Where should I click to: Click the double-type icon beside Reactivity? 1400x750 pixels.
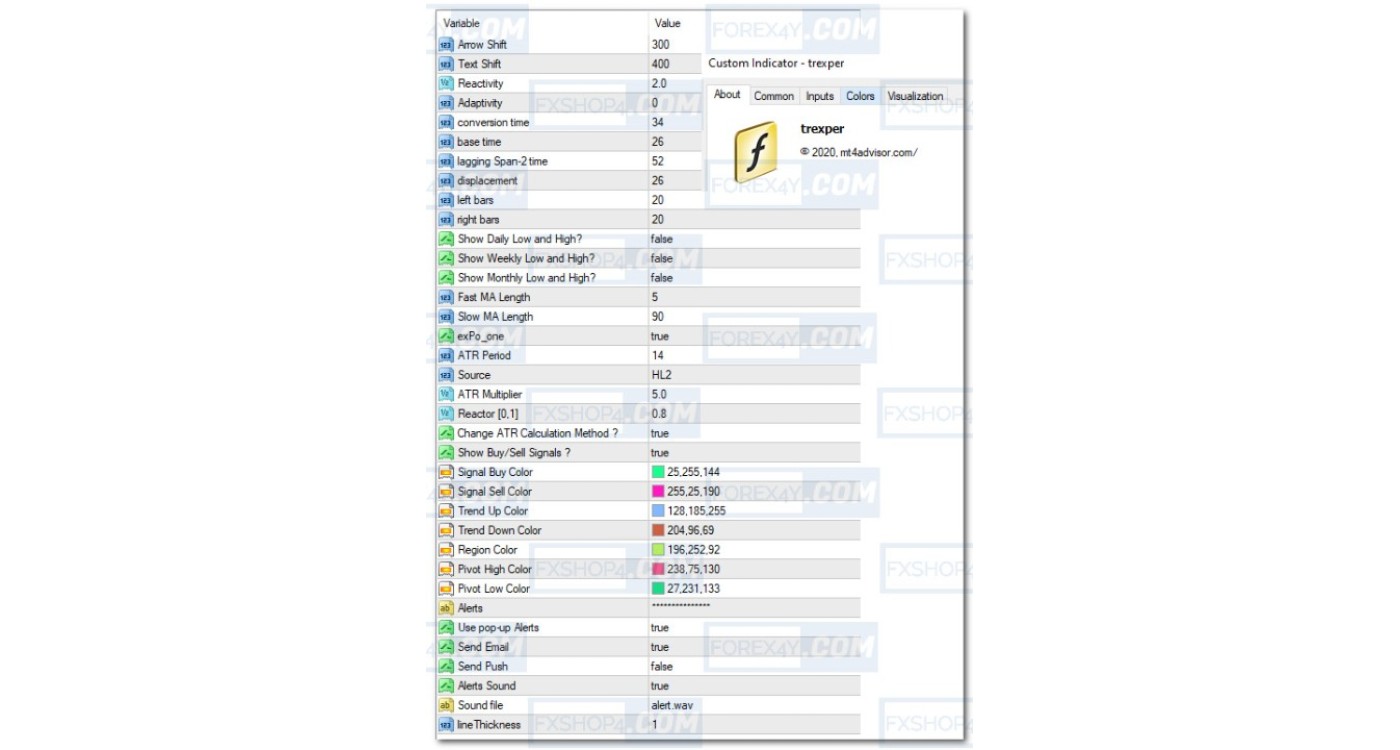pos(446,84)
